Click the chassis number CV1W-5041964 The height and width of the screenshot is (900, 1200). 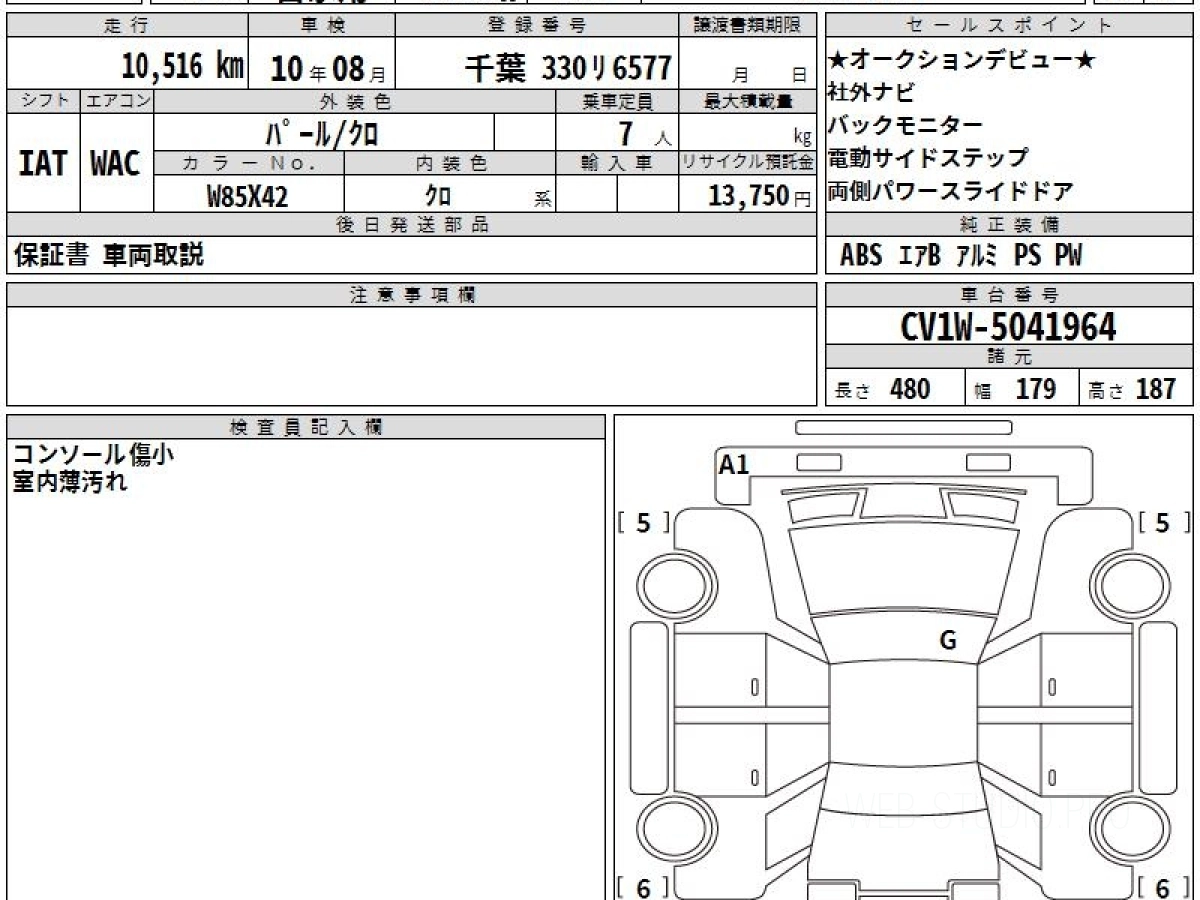[x=1009, y=327]
